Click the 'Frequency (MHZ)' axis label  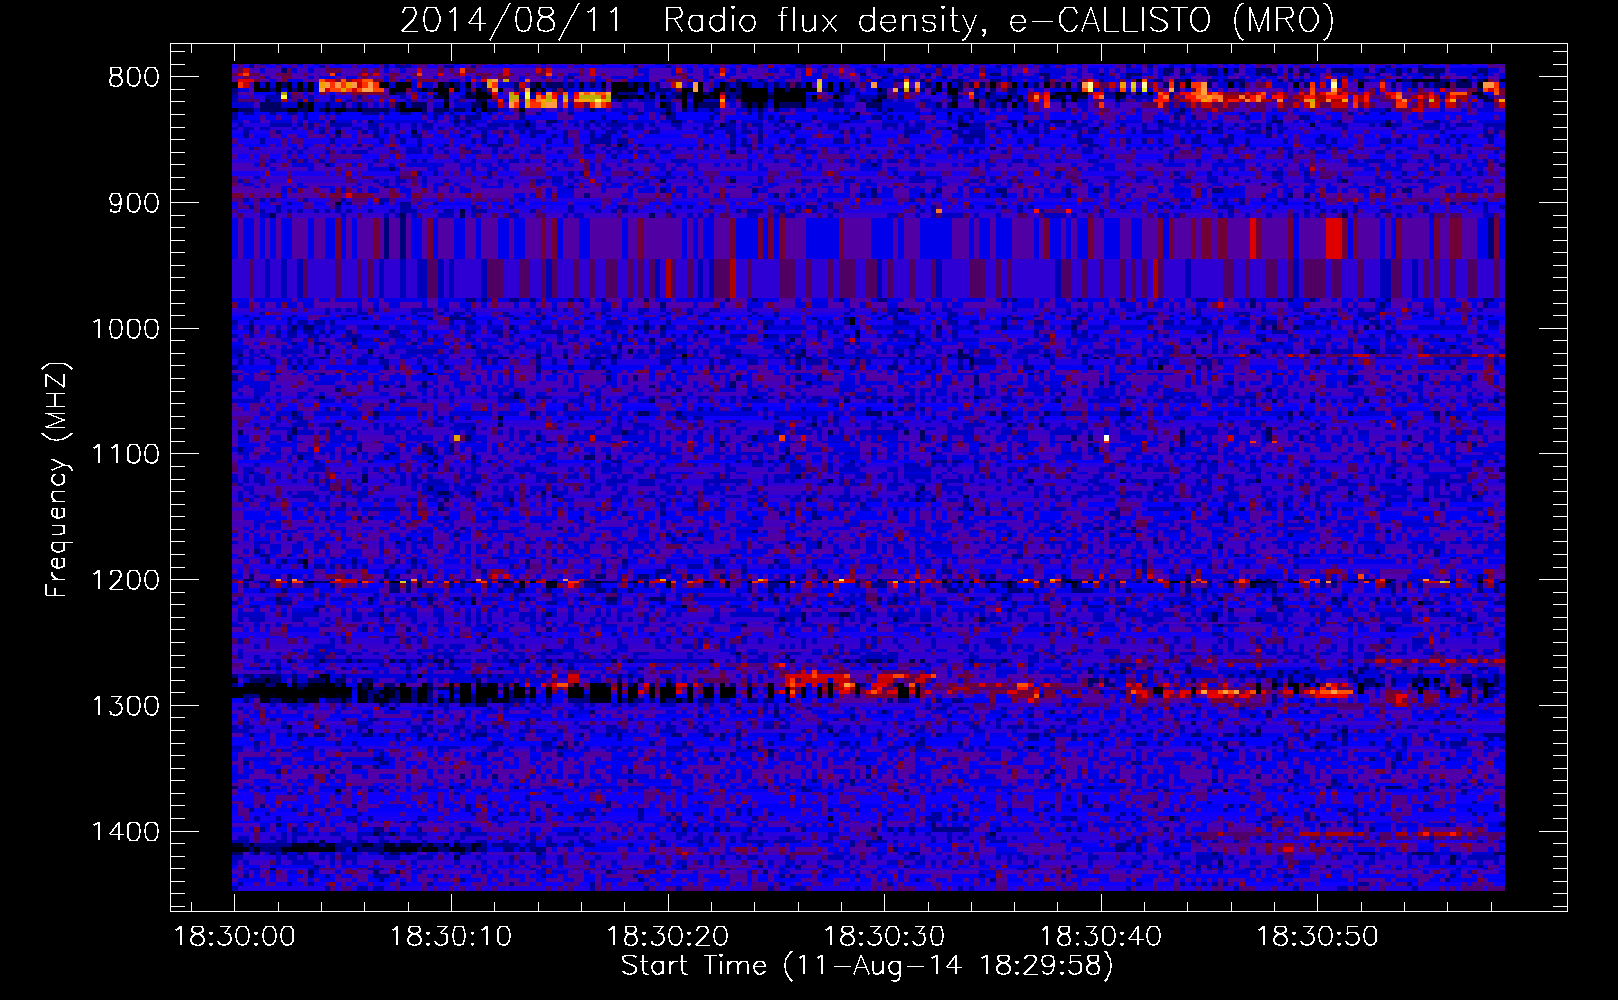pos(57,479)
